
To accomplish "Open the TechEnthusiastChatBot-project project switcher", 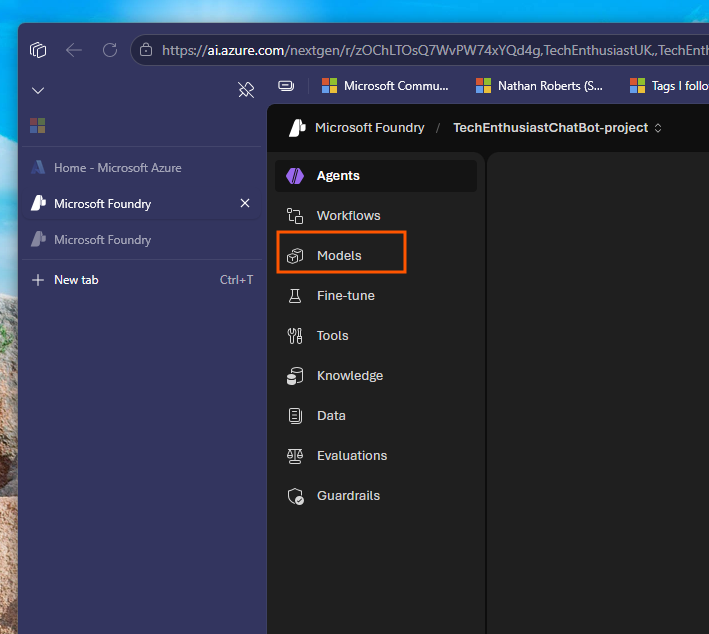I will (557, 128).
